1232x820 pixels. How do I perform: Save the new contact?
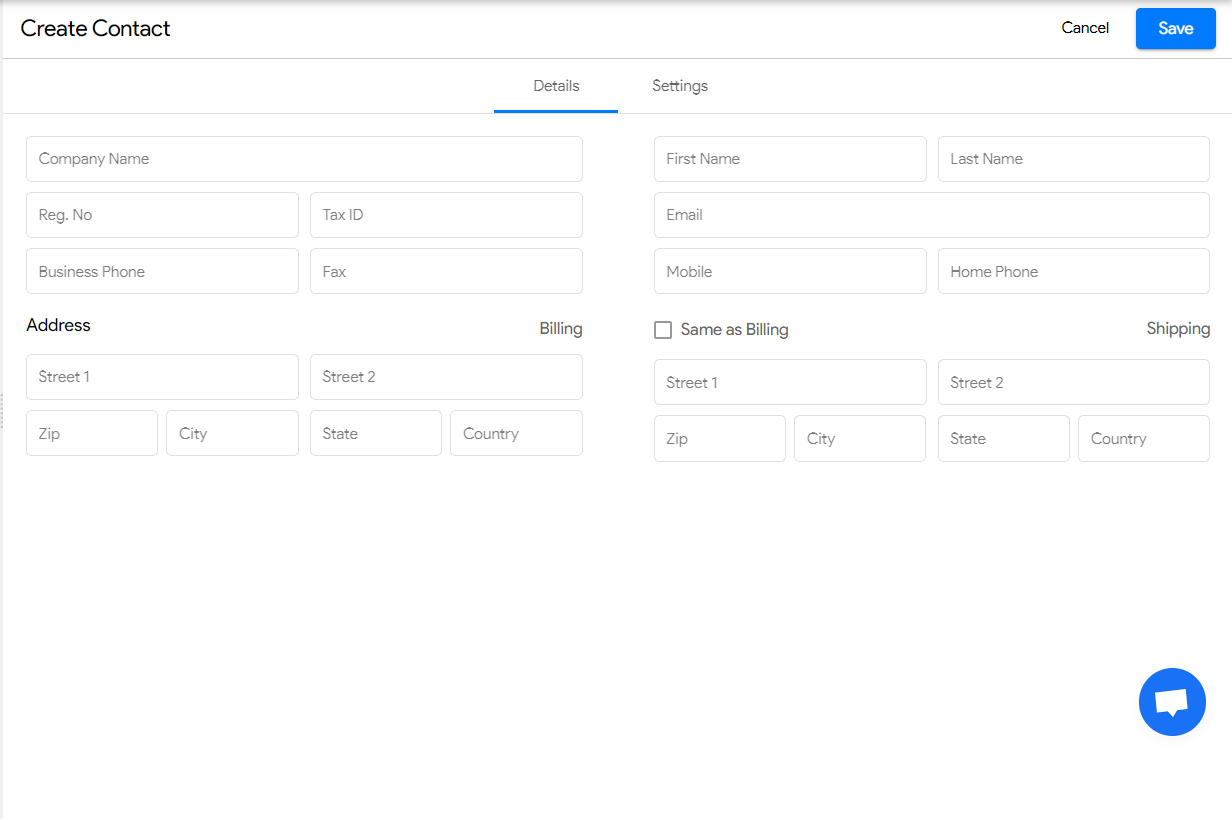click(1176, 28)
